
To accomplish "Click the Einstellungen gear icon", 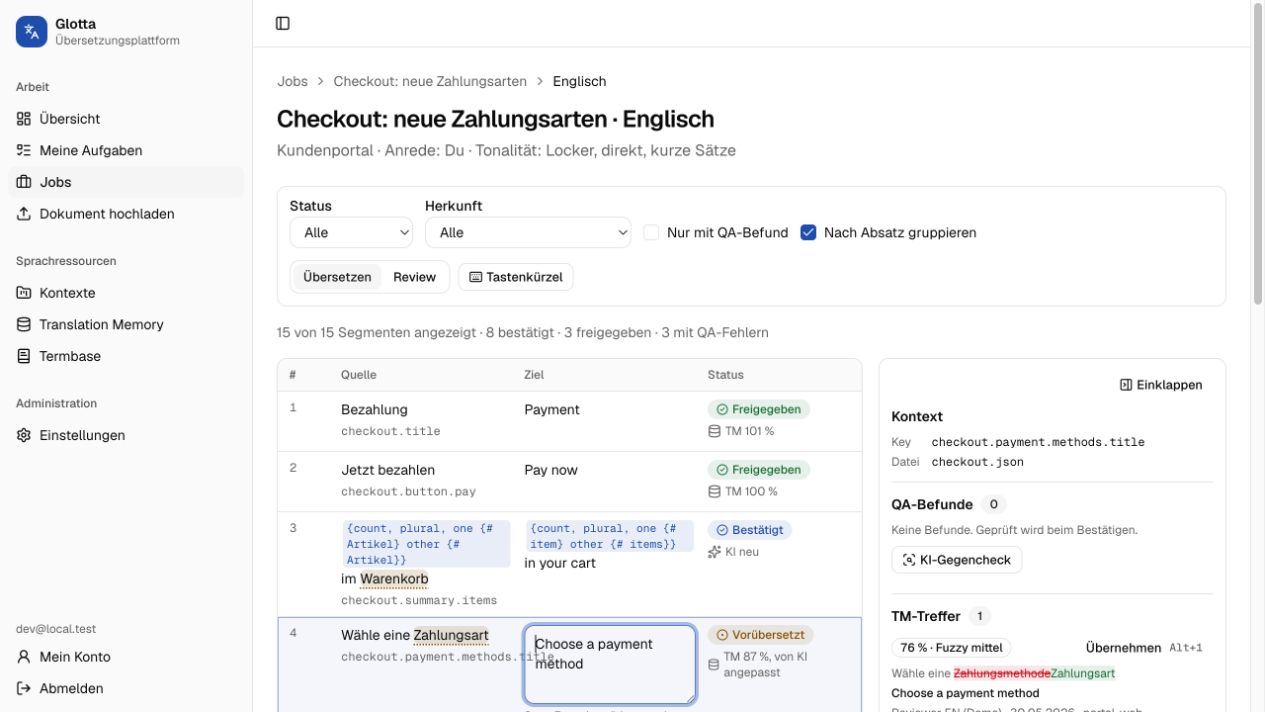I will coord(24,435).
